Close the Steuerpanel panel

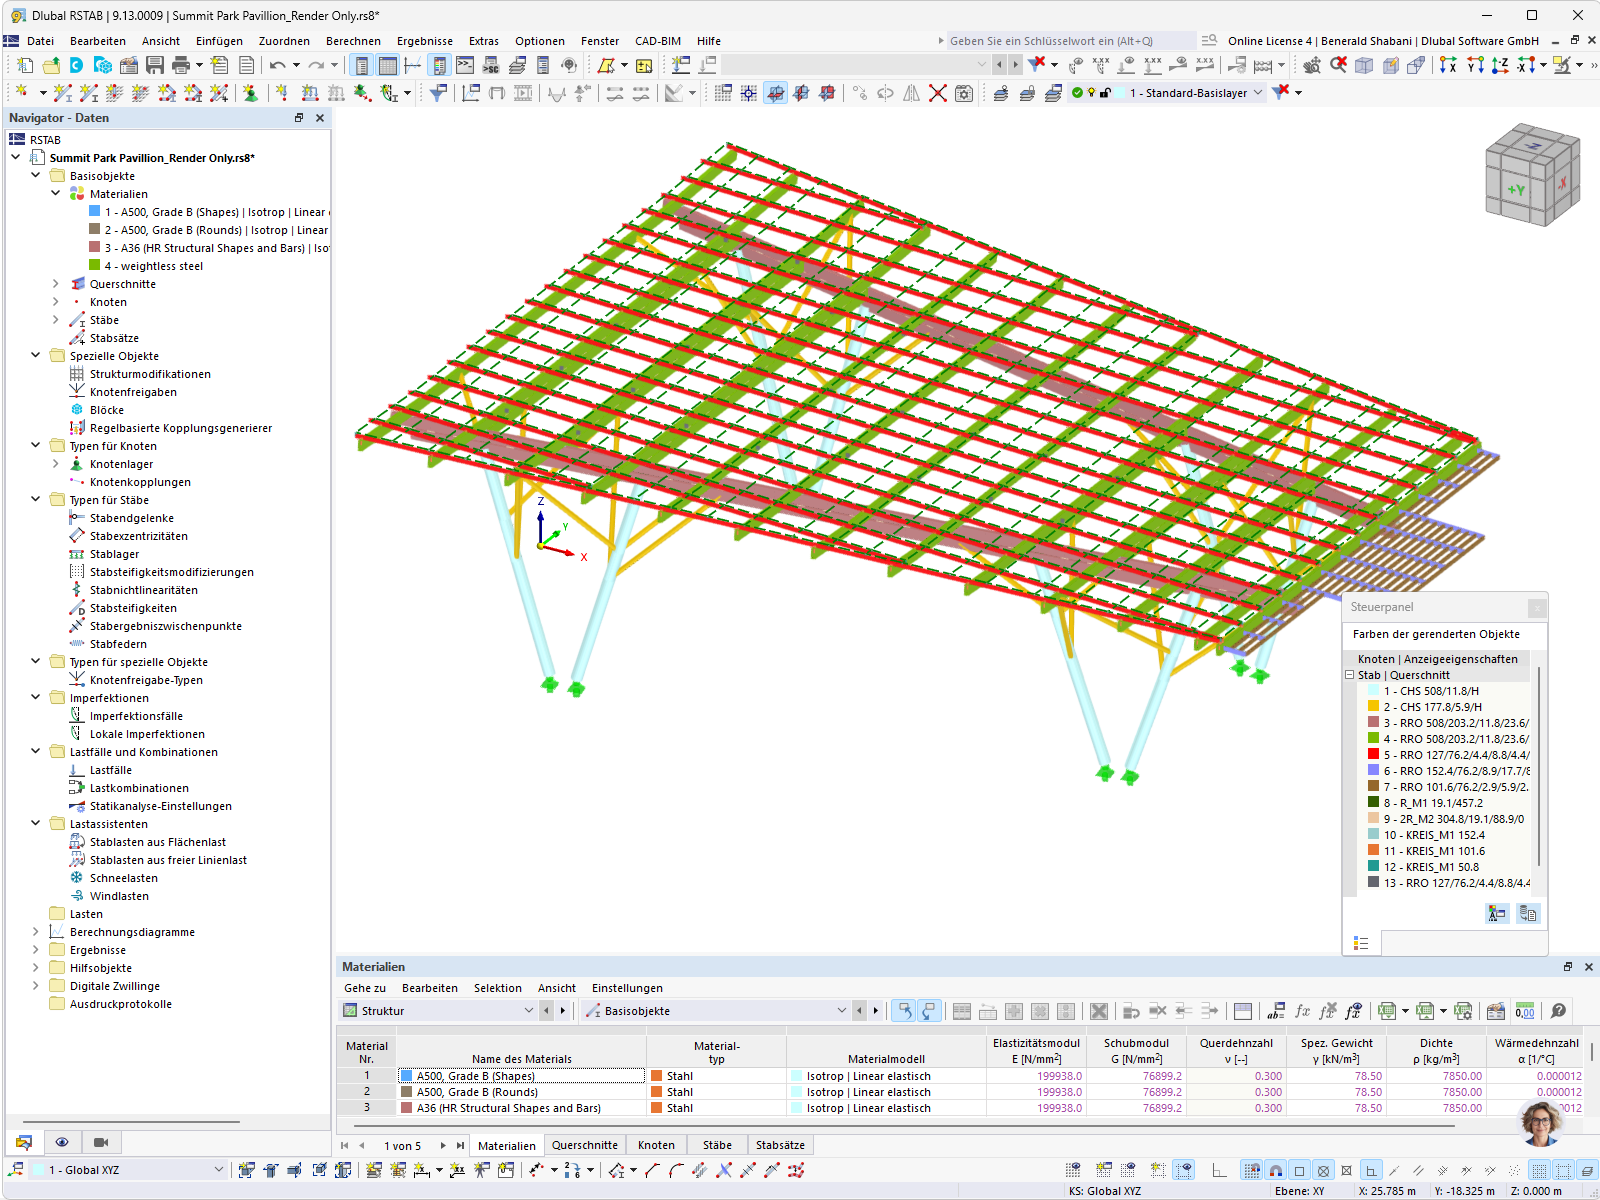pos(1537,607)
